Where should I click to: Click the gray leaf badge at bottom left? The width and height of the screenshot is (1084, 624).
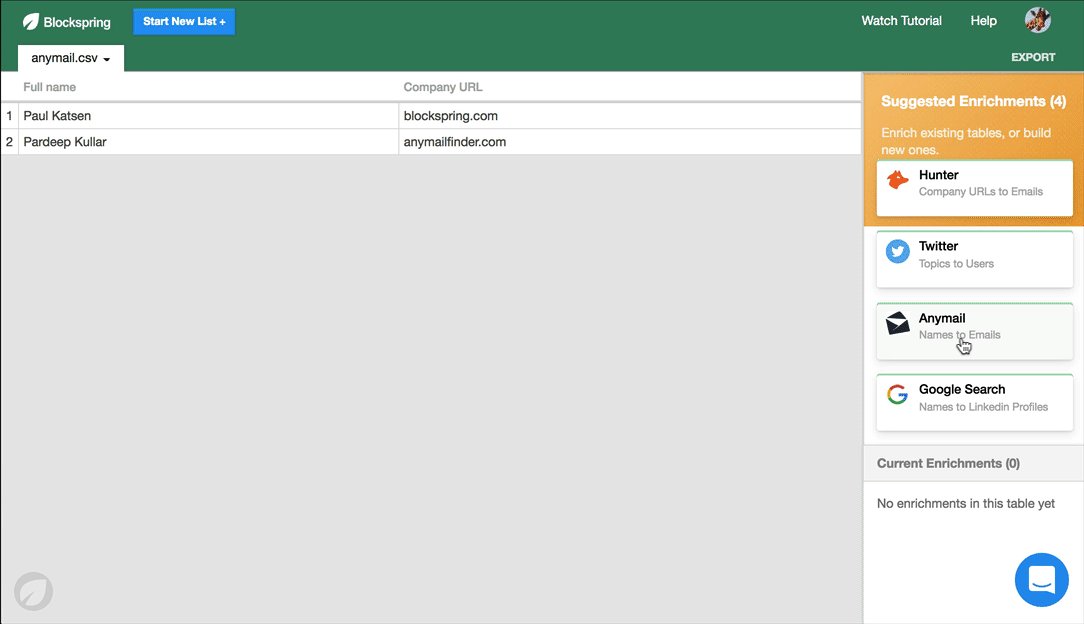33,592
